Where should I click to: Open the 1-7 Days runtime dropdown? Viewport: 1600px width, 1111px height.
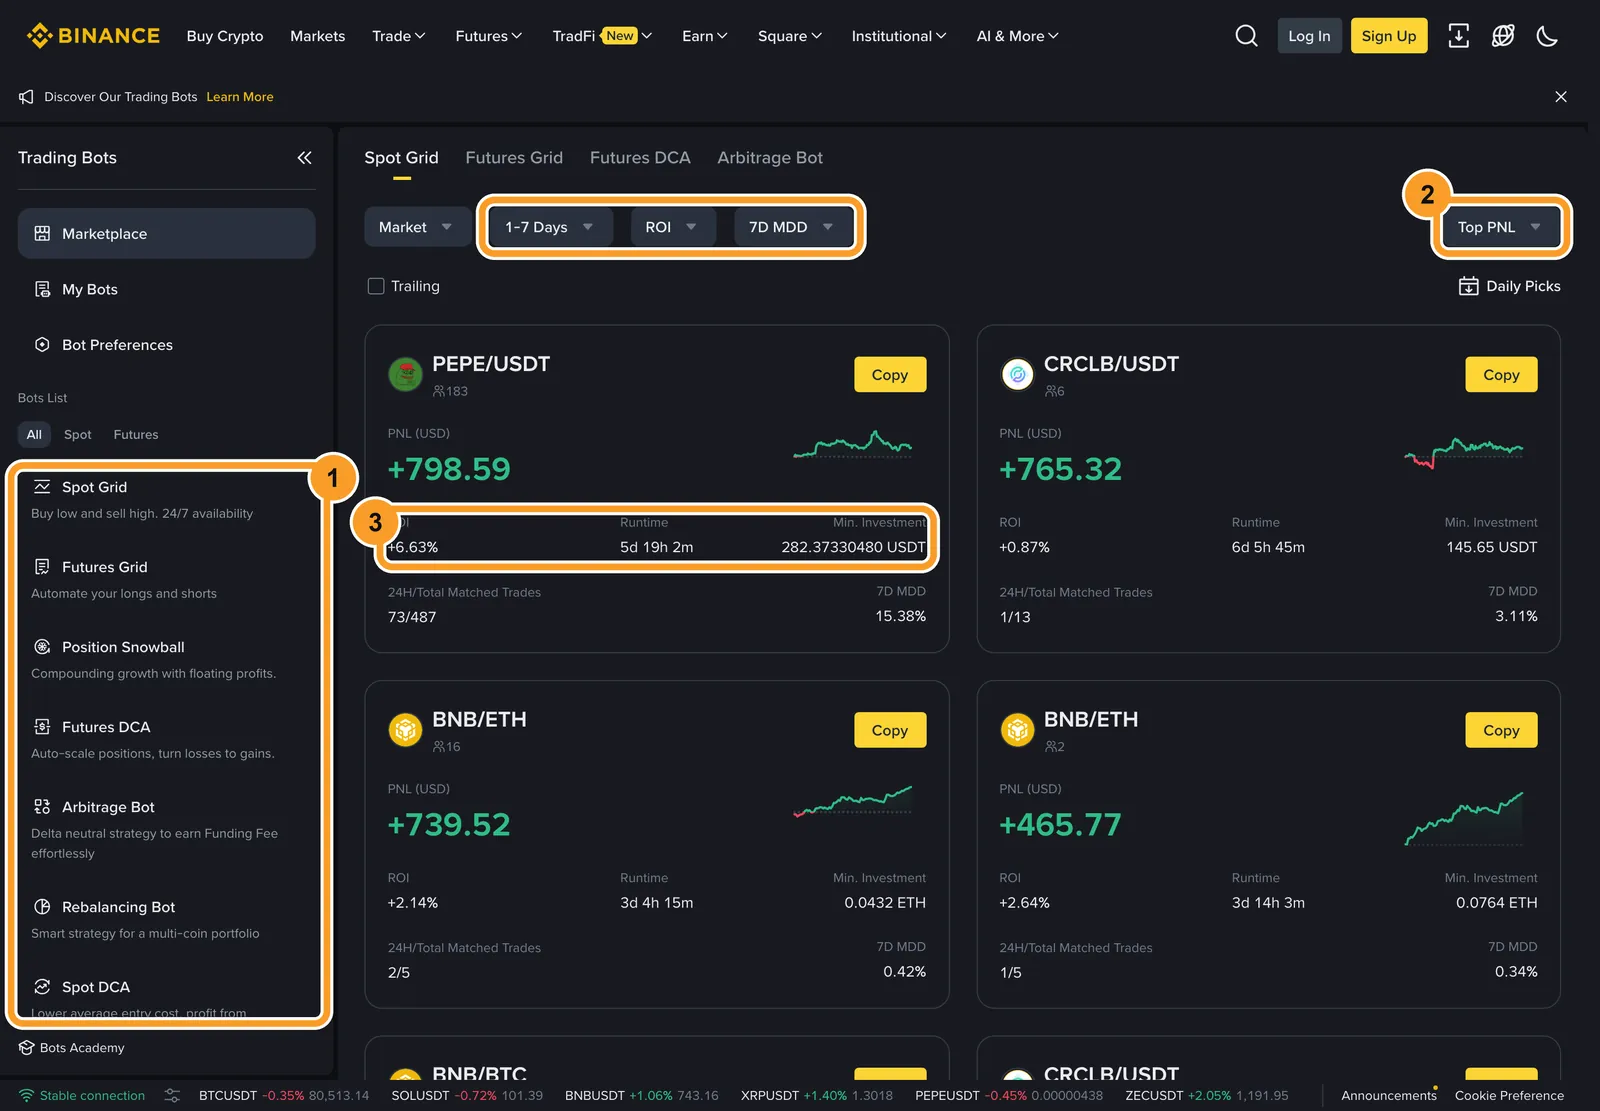(x=549, y=227)
